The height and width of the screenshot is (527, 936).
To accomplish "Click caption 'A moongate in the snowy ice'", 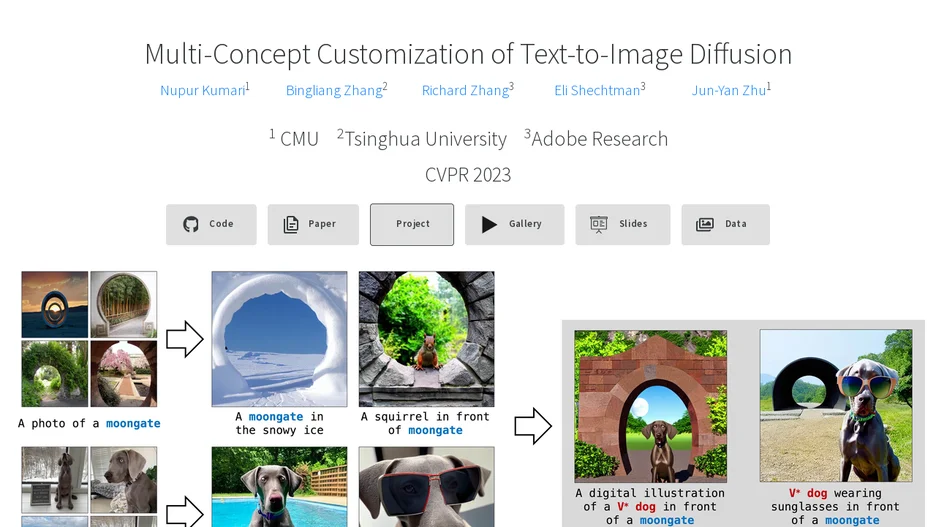I will point(279,423).
